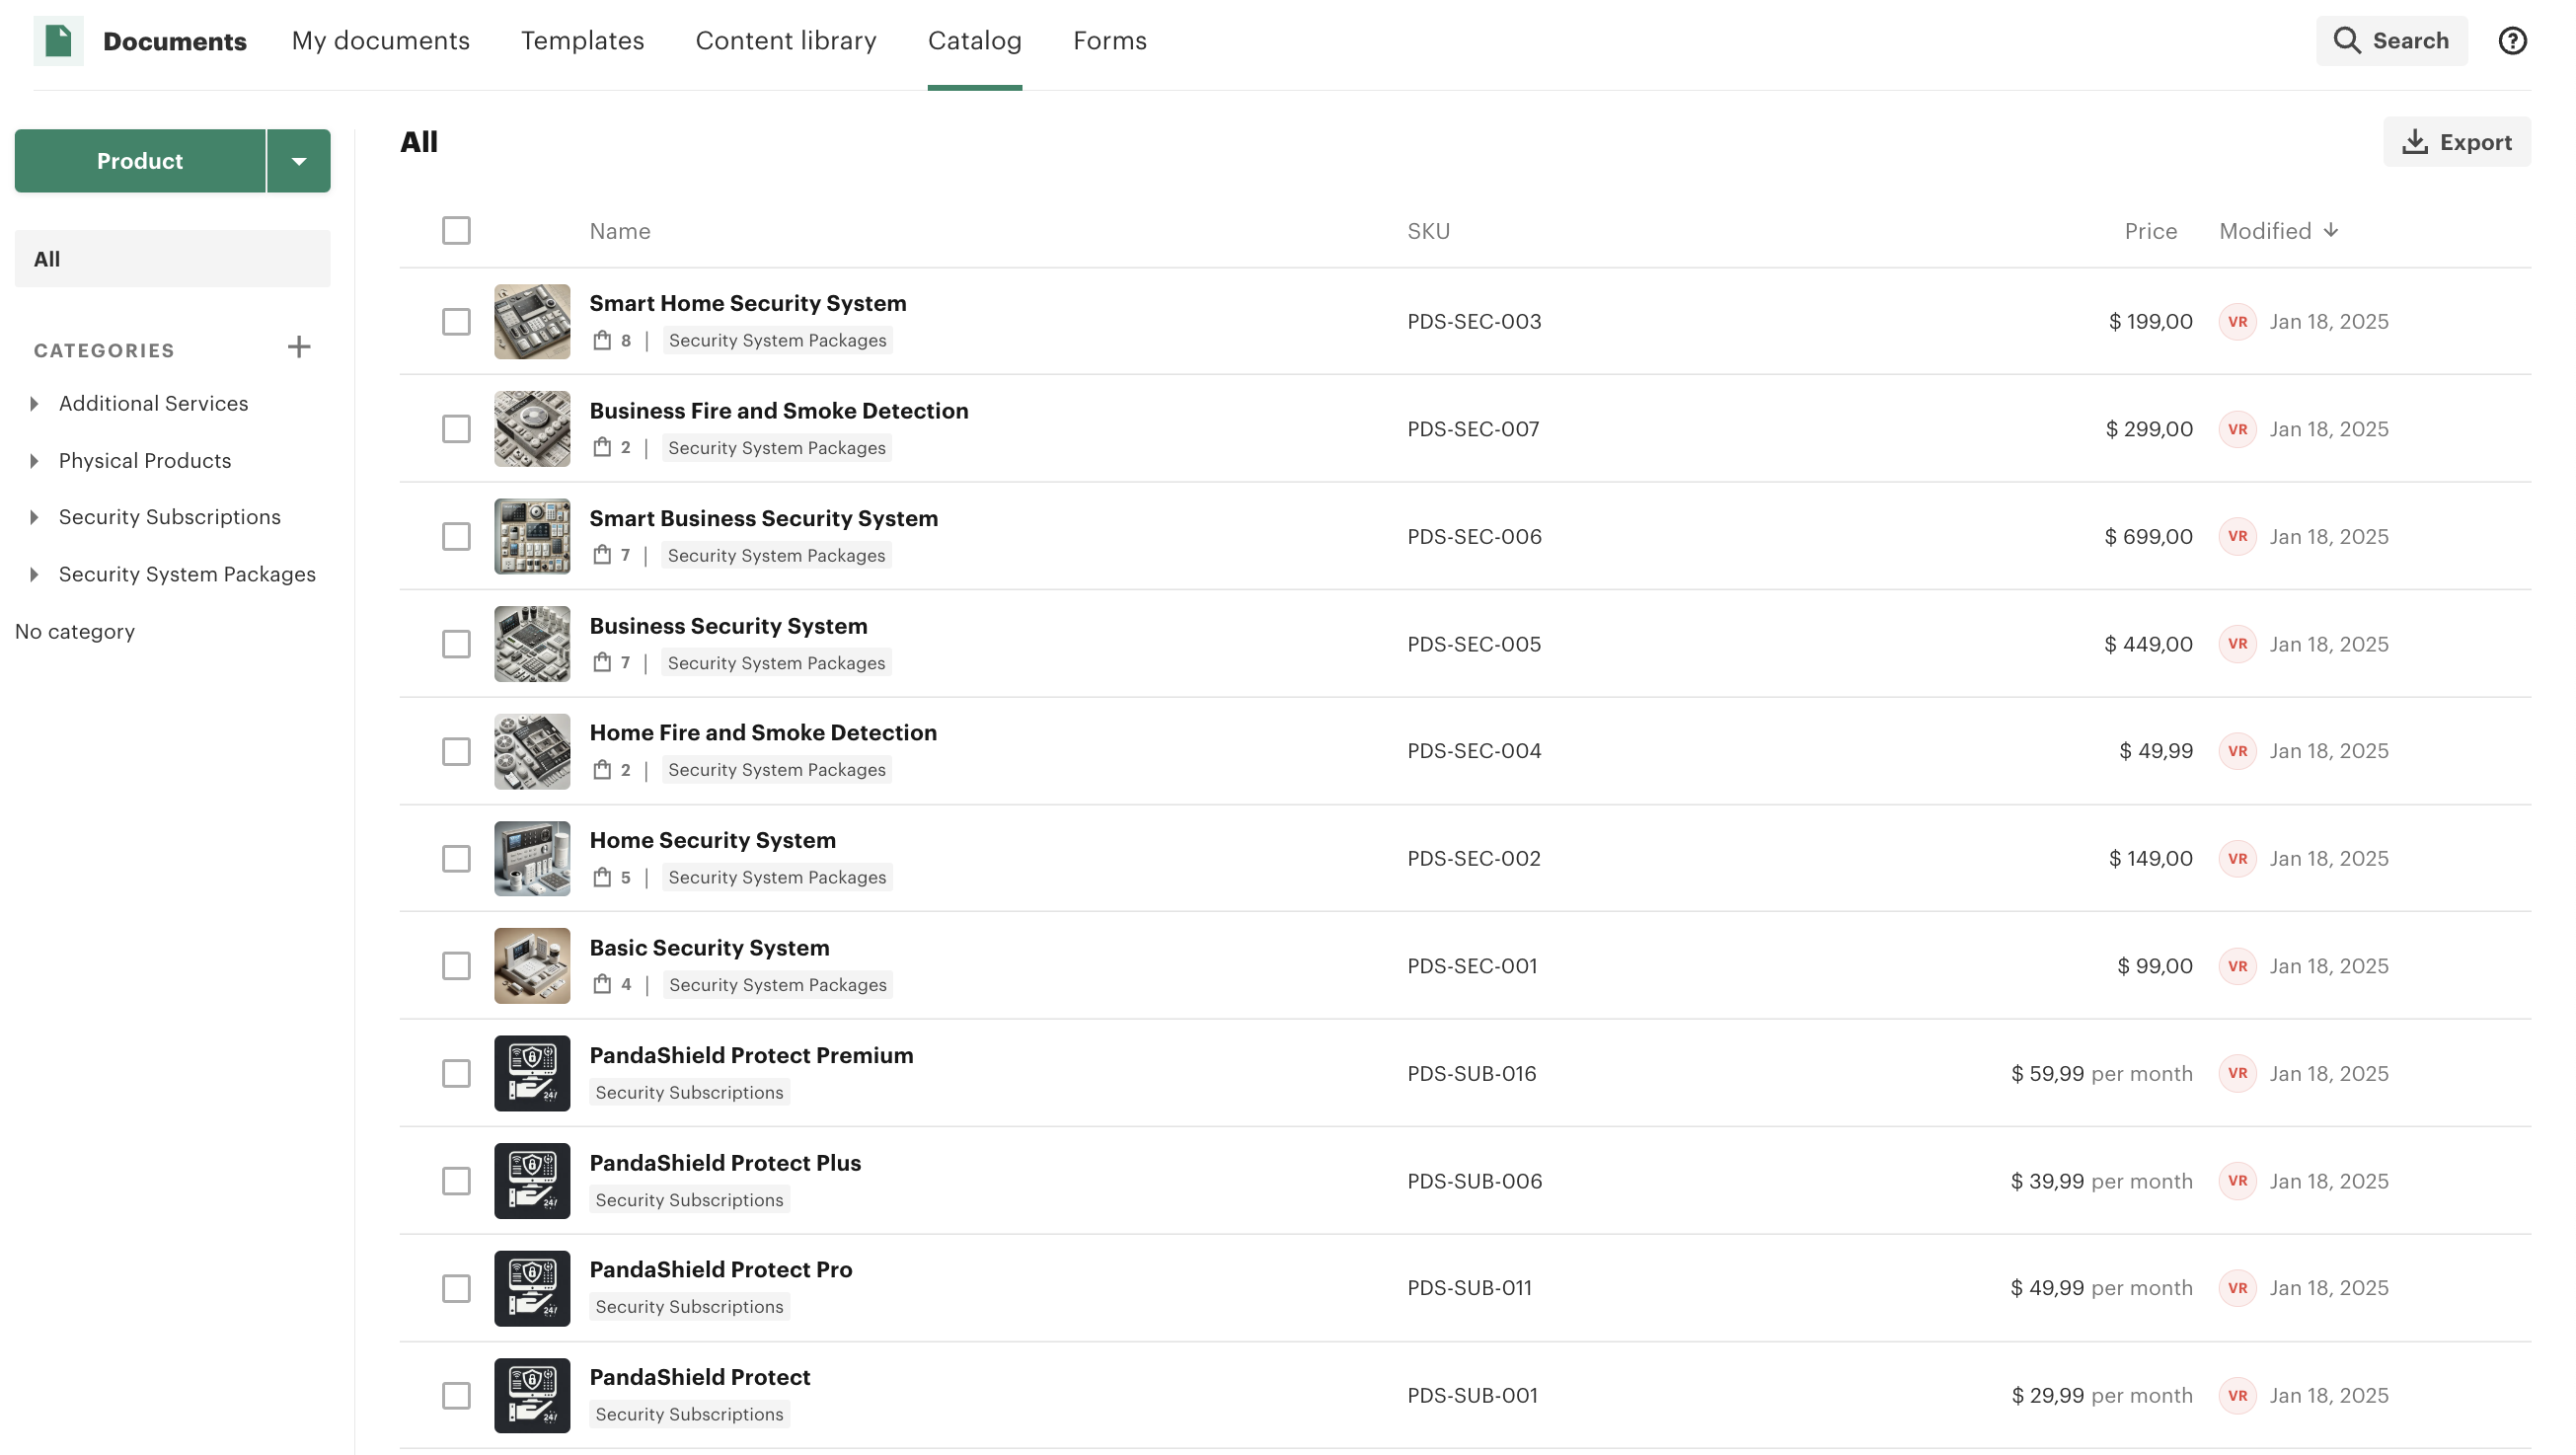Open the help question mark icon
Image resolution: width=2576 pixels, height=1455 pixels.
point(2512,41)
